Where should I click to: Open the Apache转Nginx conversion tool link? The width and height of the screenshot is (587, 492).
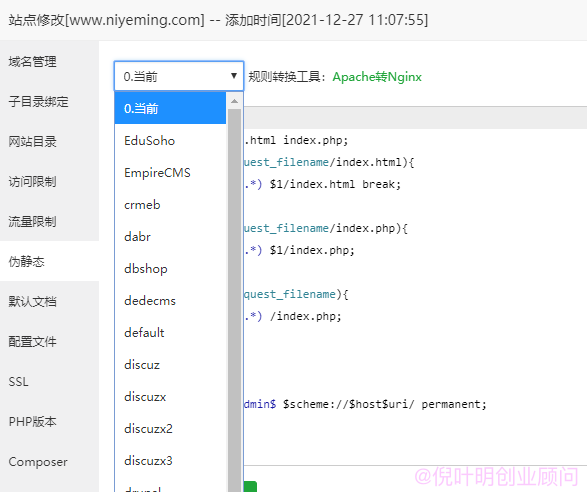377,77
